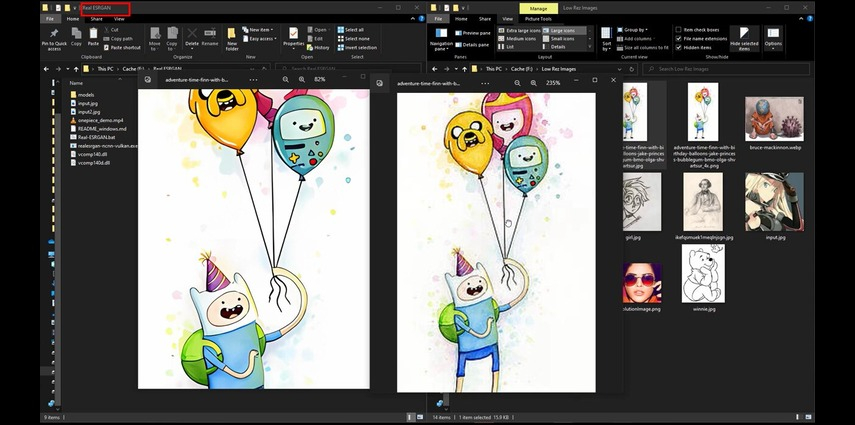This screenshot has height=425, width=855.
Task: Select the winnie.jpg thumbnail
Action: (703, 273)
